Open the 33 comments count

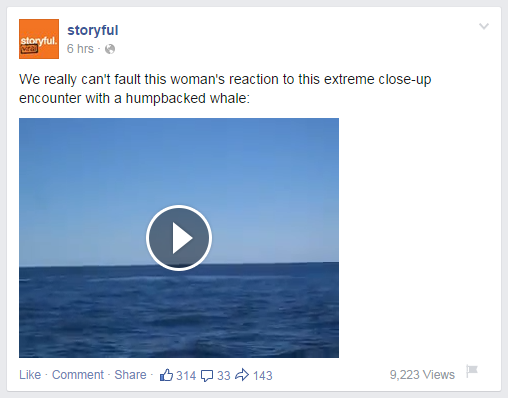224,376
